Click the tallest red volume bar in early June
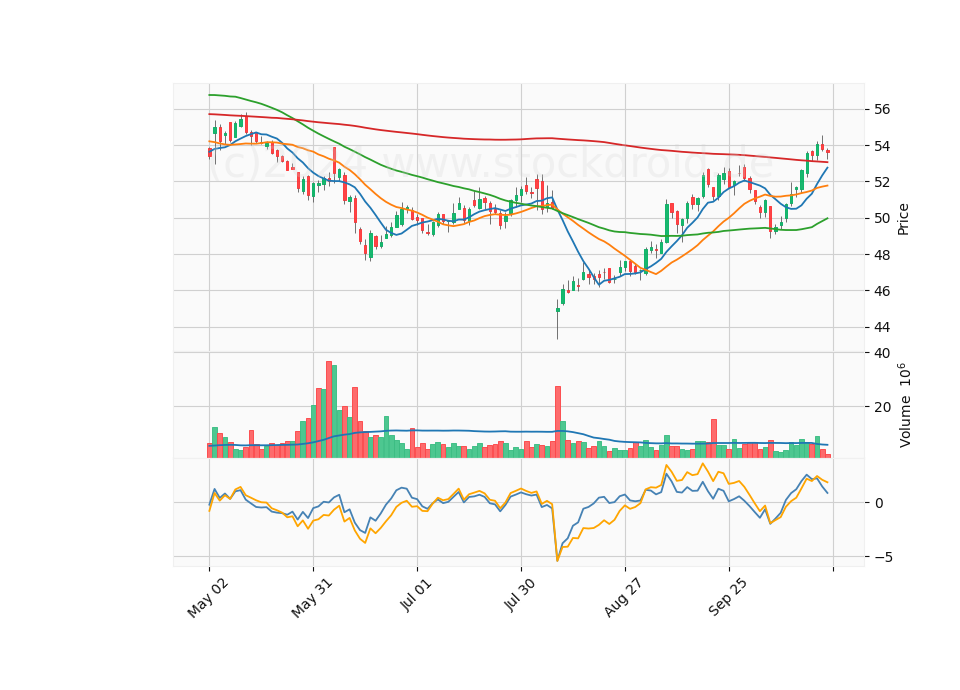 coord(329,409)
